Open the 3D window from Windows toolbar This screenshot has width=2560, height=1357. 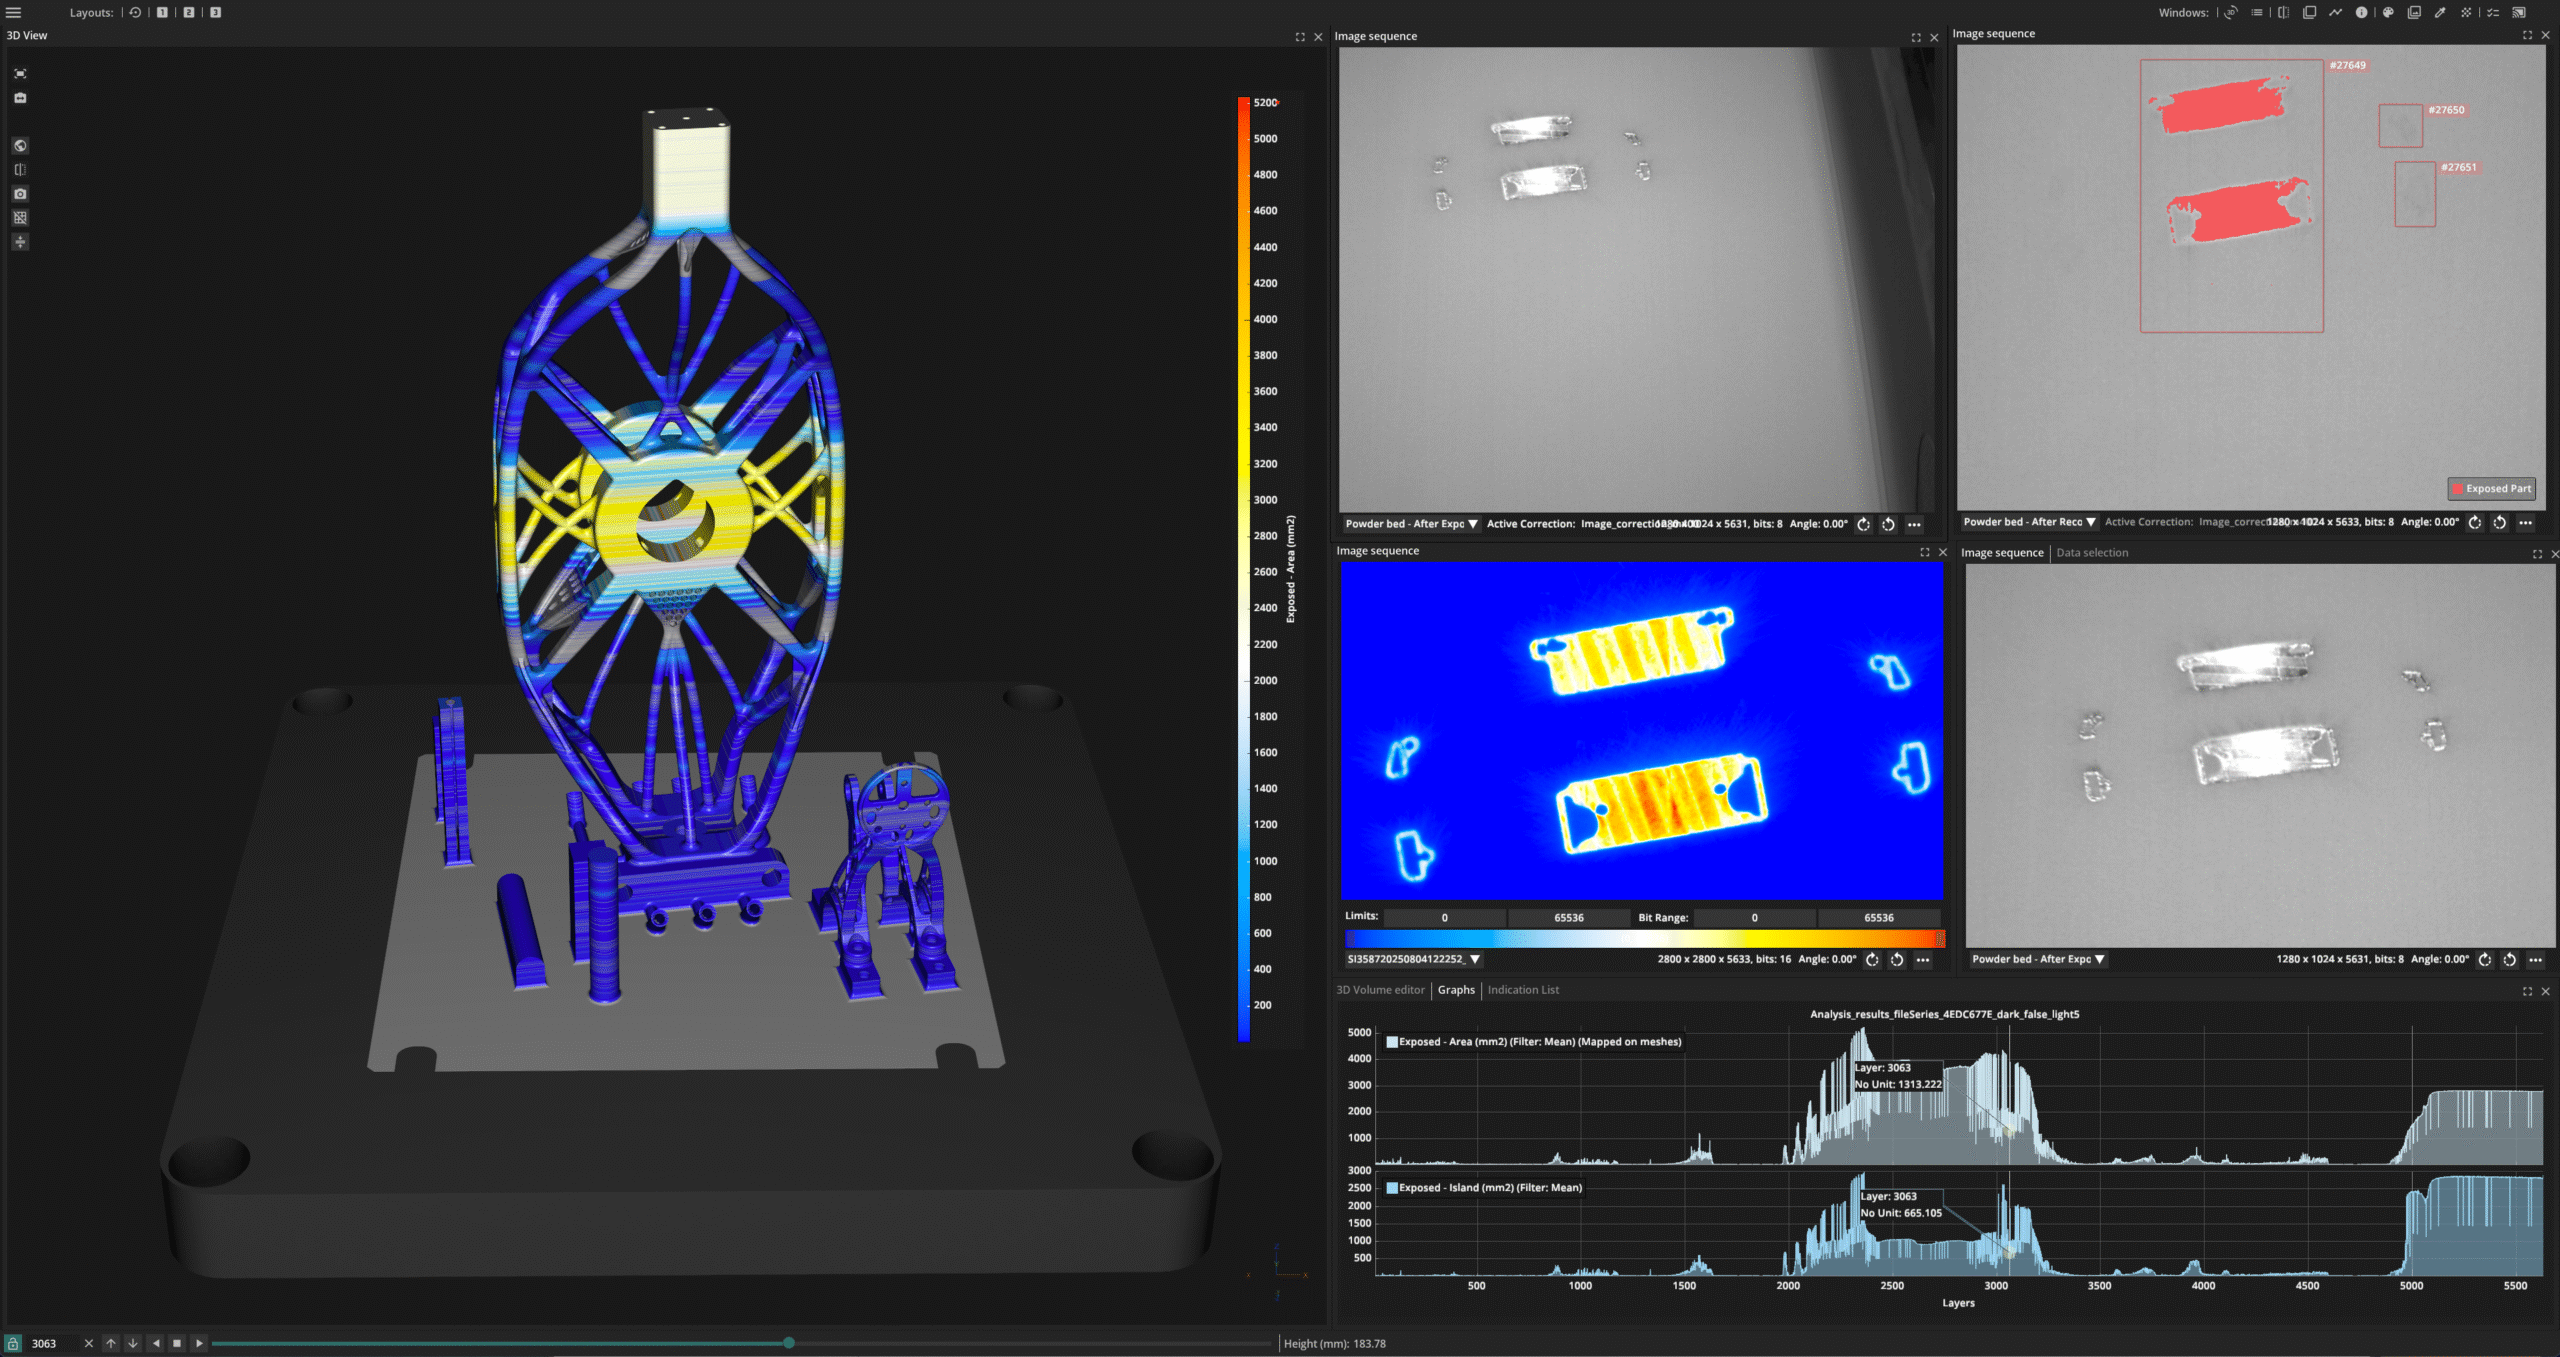pyautogui.click(x=2231, y=12)
